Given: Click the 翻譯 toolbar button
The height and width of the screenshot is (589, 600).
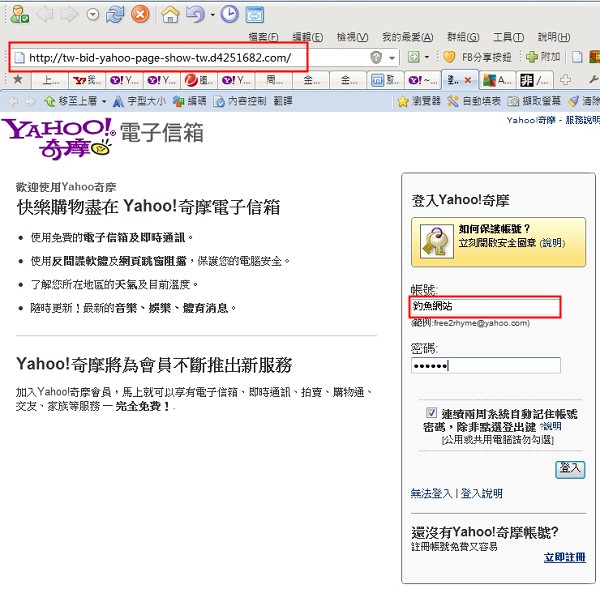Looking at the screenshot, I should 283,101.
